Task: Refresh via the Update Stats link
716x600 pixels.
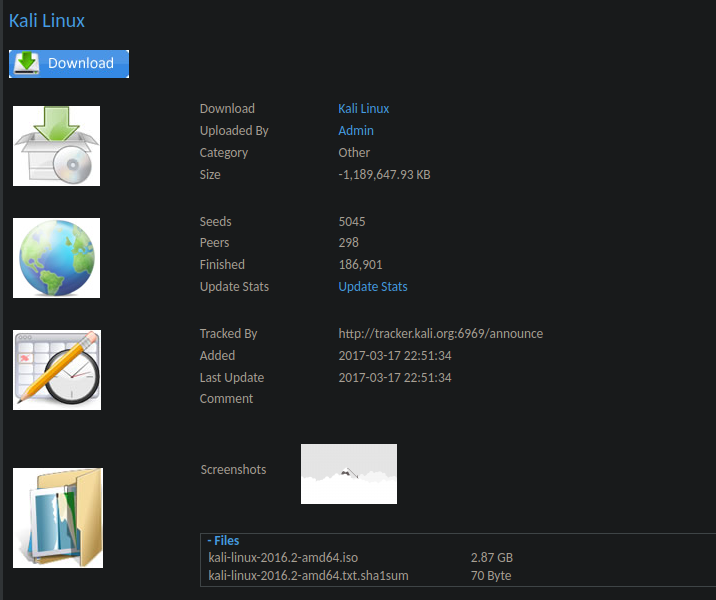Action: tap(372, 287)
